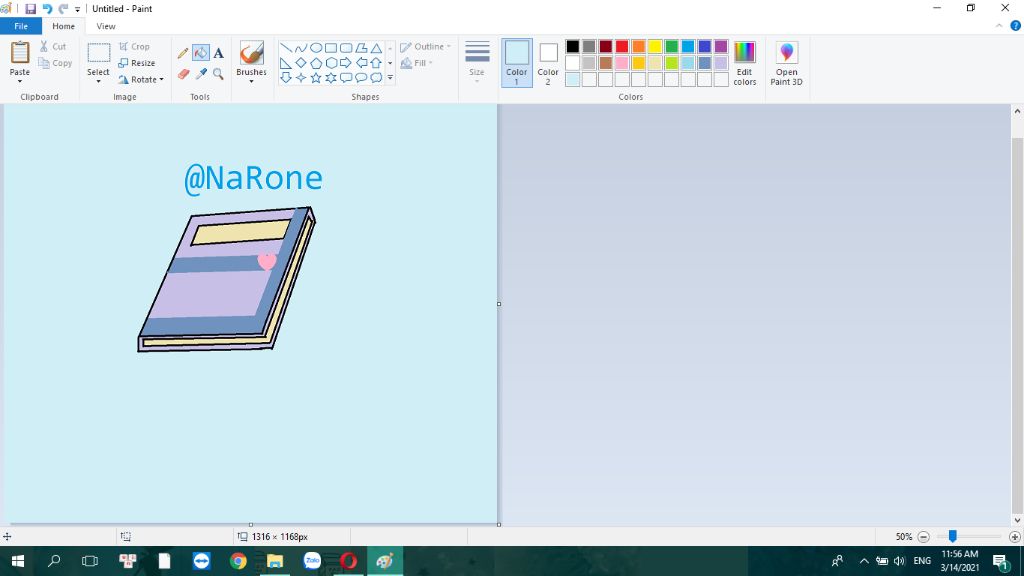
Task: Expand the Shapes gallery more arrow
Action: point(390,78)
